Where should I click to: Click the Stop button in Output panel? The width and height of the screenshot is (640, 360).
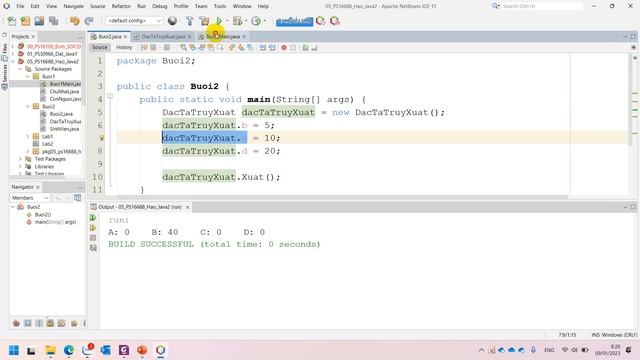93,238
